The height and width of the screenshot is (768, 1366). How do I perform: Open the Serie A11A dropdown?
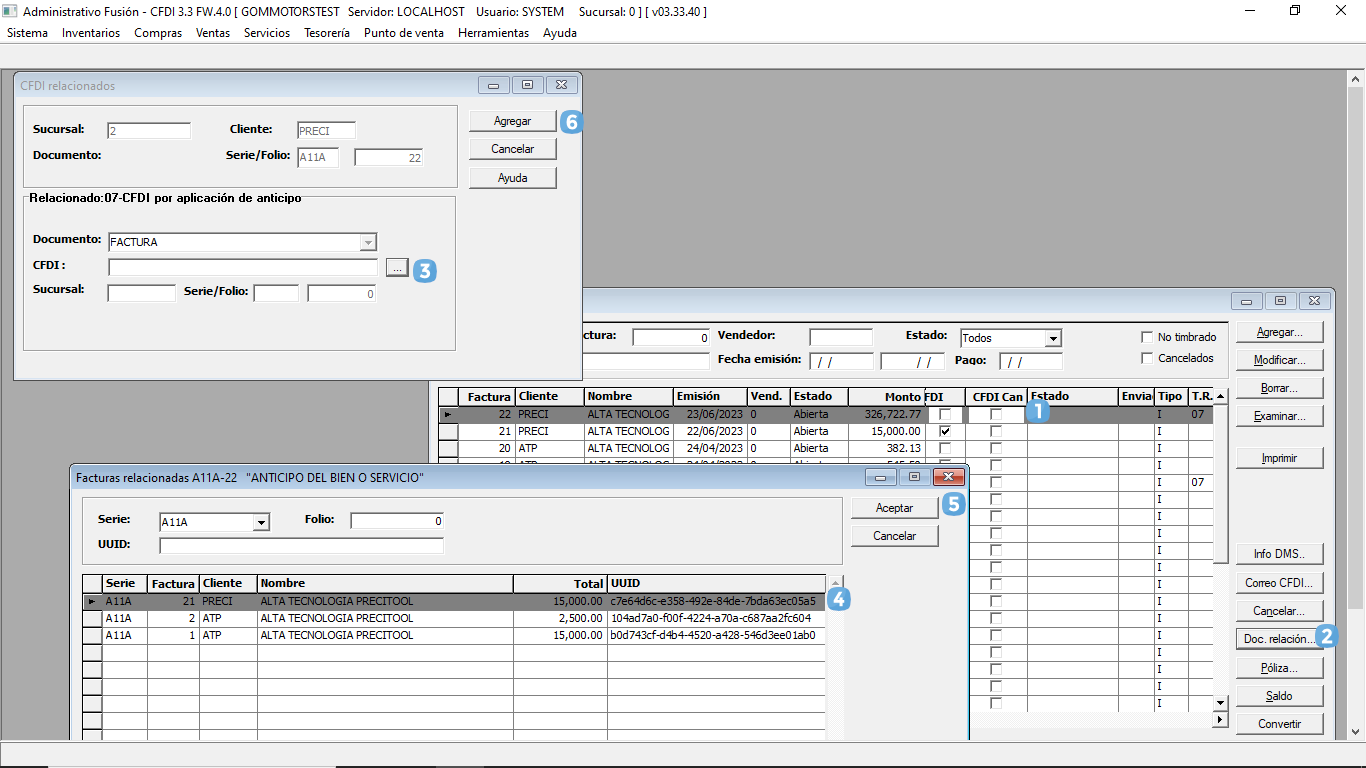pos(261,522)
